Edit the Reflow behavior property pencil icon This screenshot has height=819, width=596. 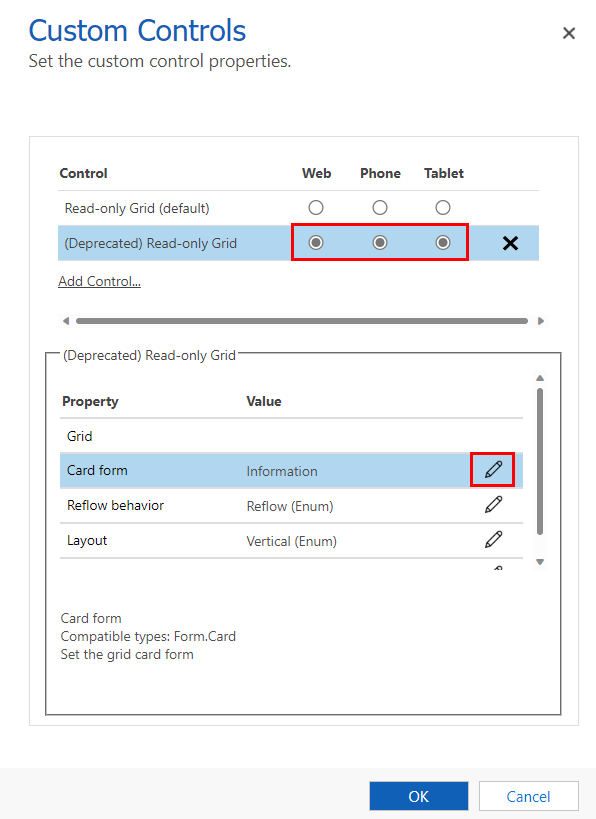[493, 505]
